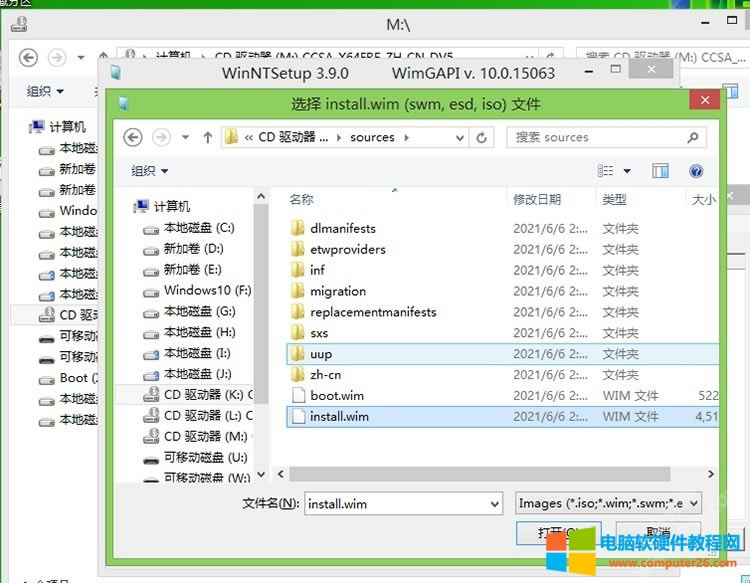Open the 组织 menu in file dialog

click(149, 171)
